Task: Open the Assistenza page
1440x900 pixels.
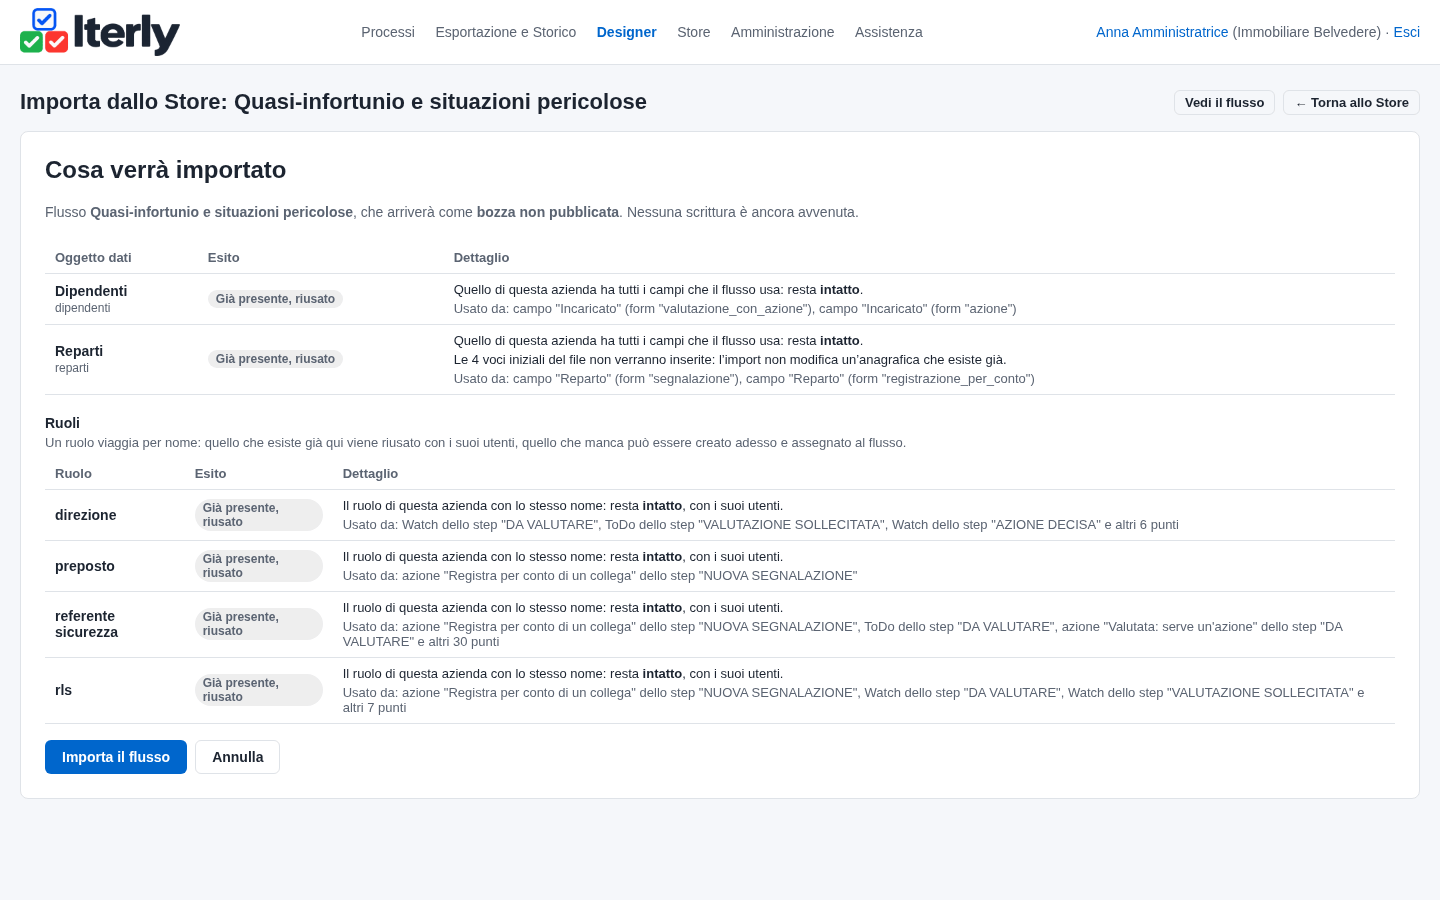Action: [889, 32]
